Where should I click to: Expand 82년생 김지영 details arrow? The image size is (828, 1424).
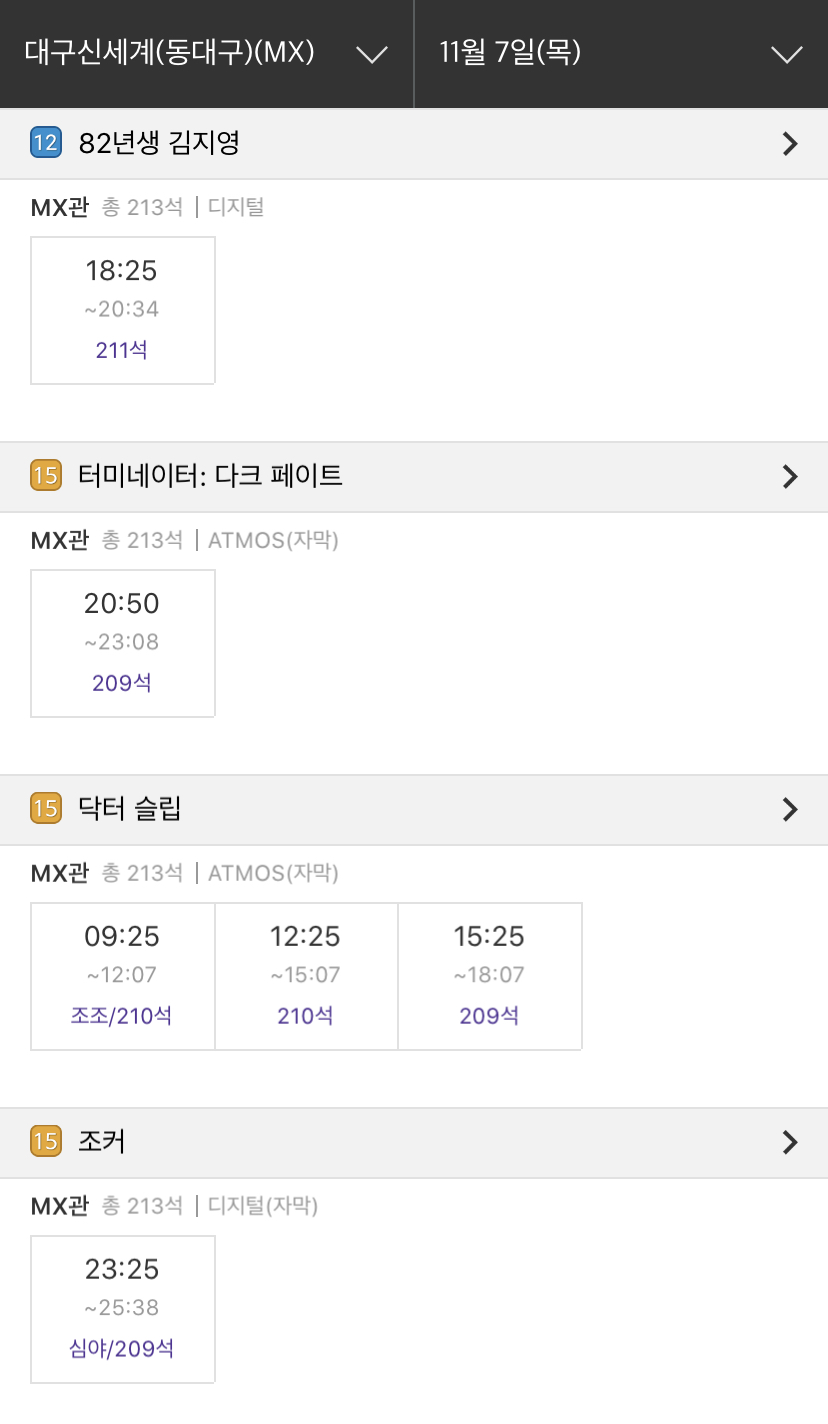(x=790, y=144)
